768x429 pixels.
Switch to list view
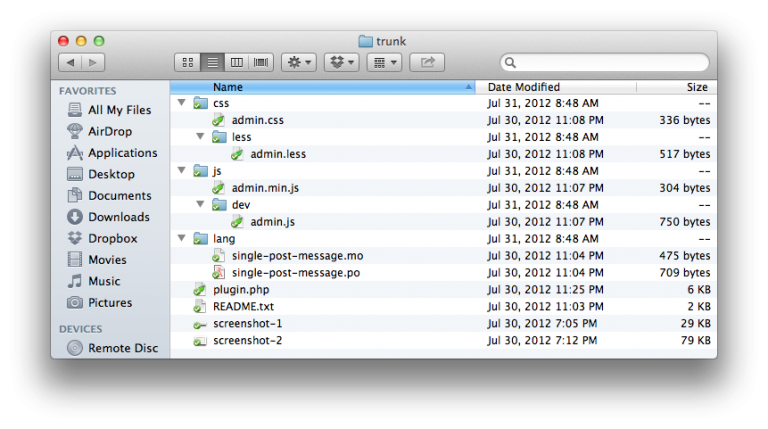[212, 62]
